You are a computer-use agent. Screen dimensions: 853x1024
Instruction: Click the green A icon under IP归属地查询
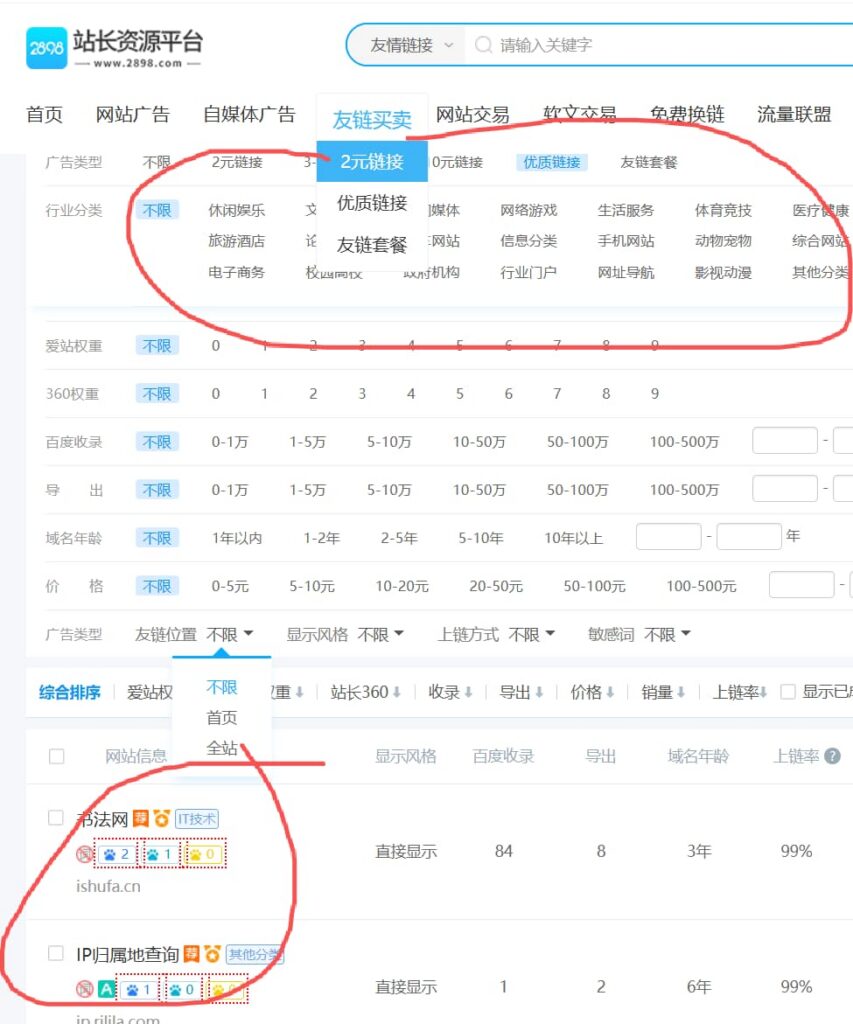[106, 989]
